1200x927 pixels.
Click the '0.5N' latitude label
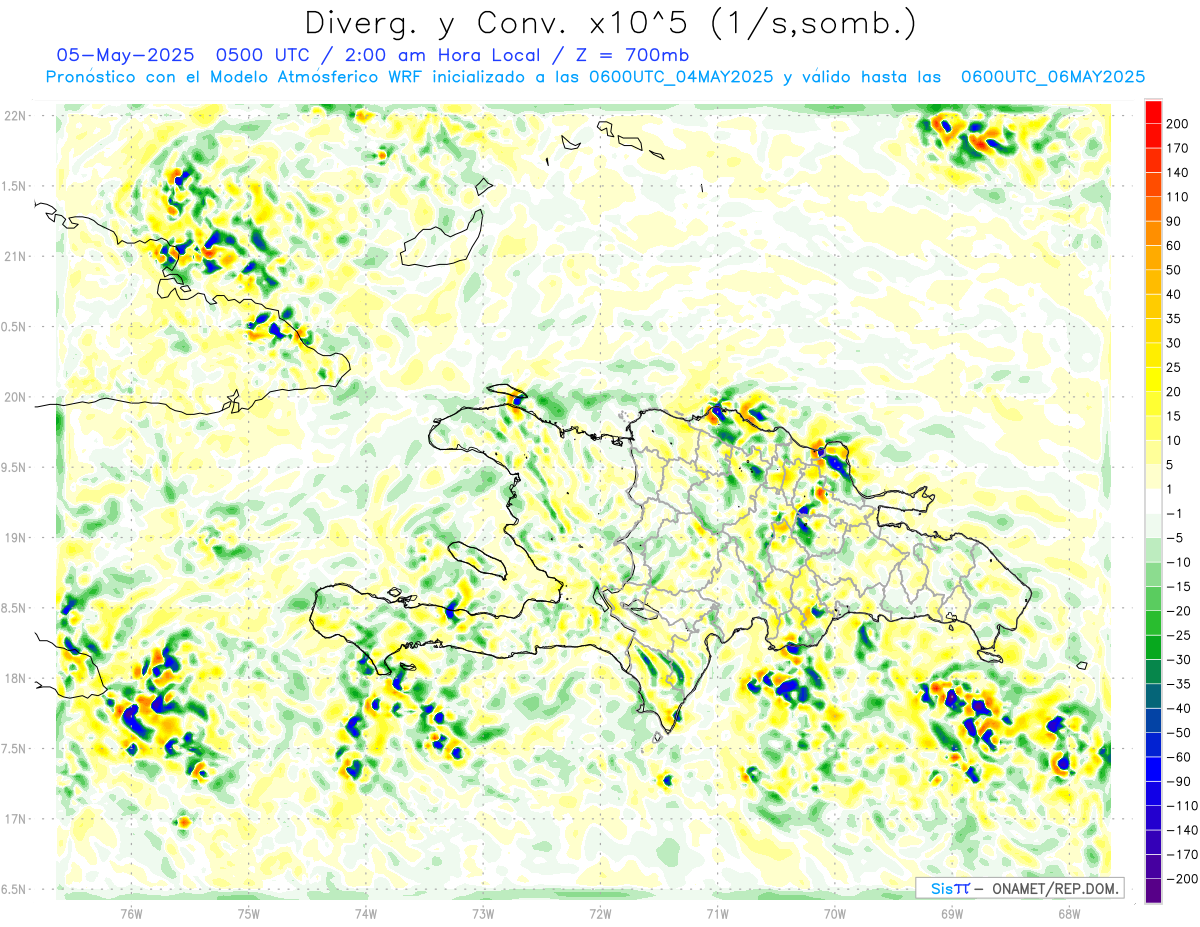pyautogui.click(x=13, y=327)
